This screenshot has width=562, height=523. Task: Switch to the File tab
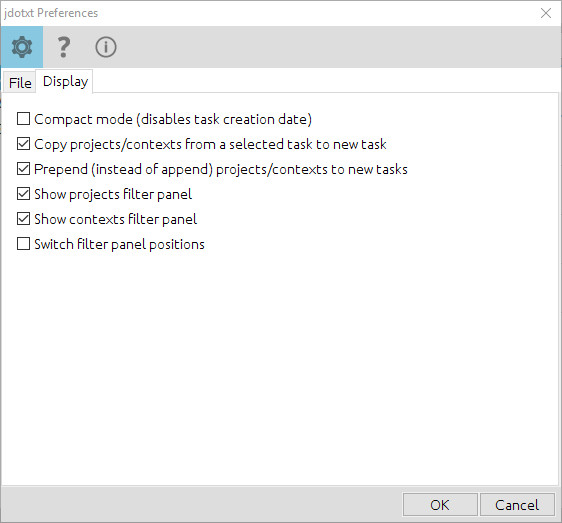[20, 83]
